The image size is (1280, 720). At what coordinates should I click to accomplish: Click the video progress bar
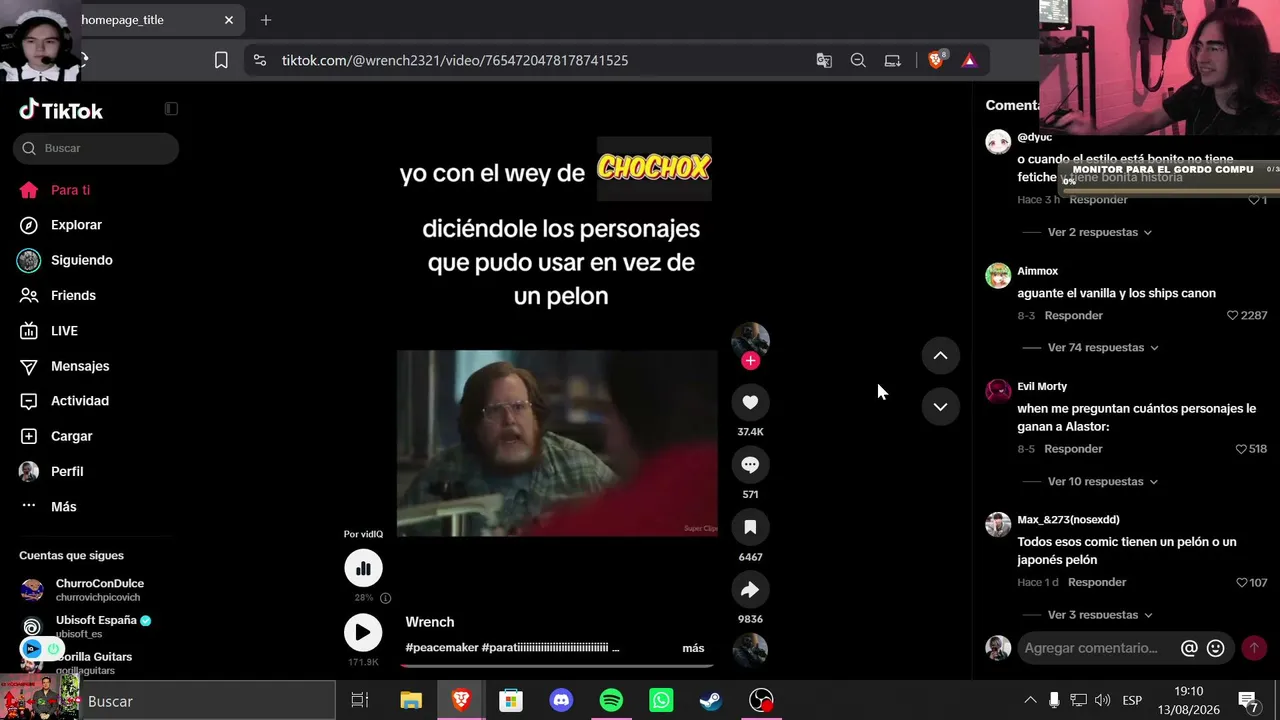(558, 665)
